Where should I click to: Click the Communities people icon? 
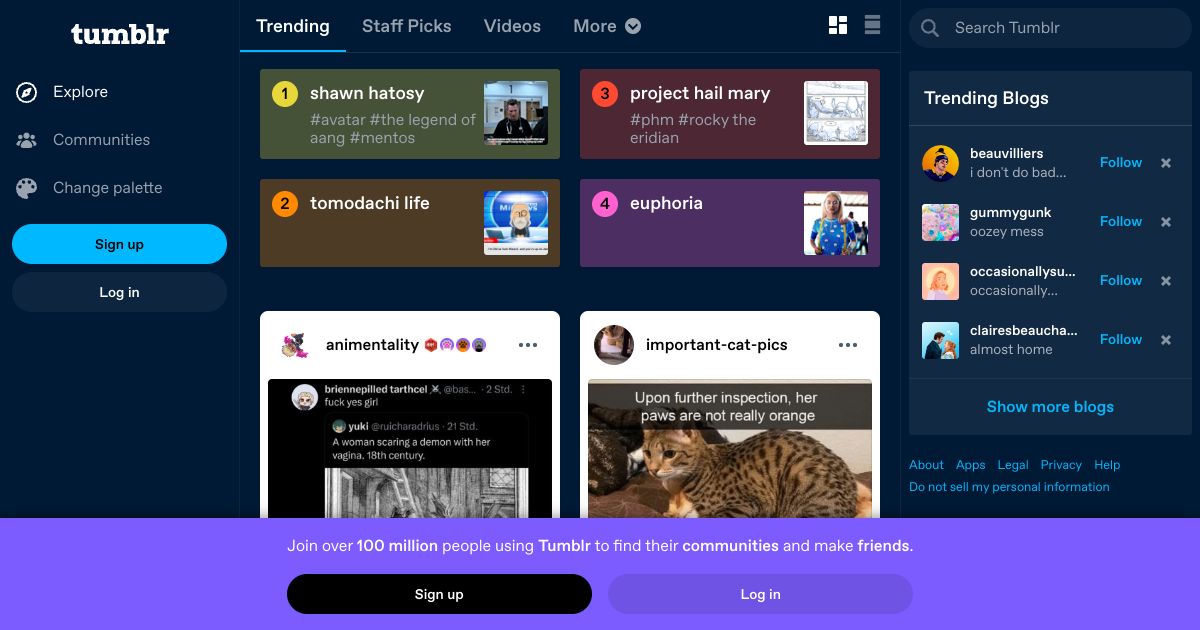click(27, 140)
